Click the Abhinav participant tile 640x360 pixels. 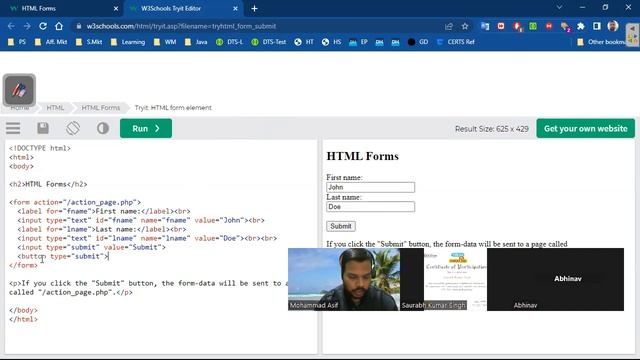(x=556, y=279)
